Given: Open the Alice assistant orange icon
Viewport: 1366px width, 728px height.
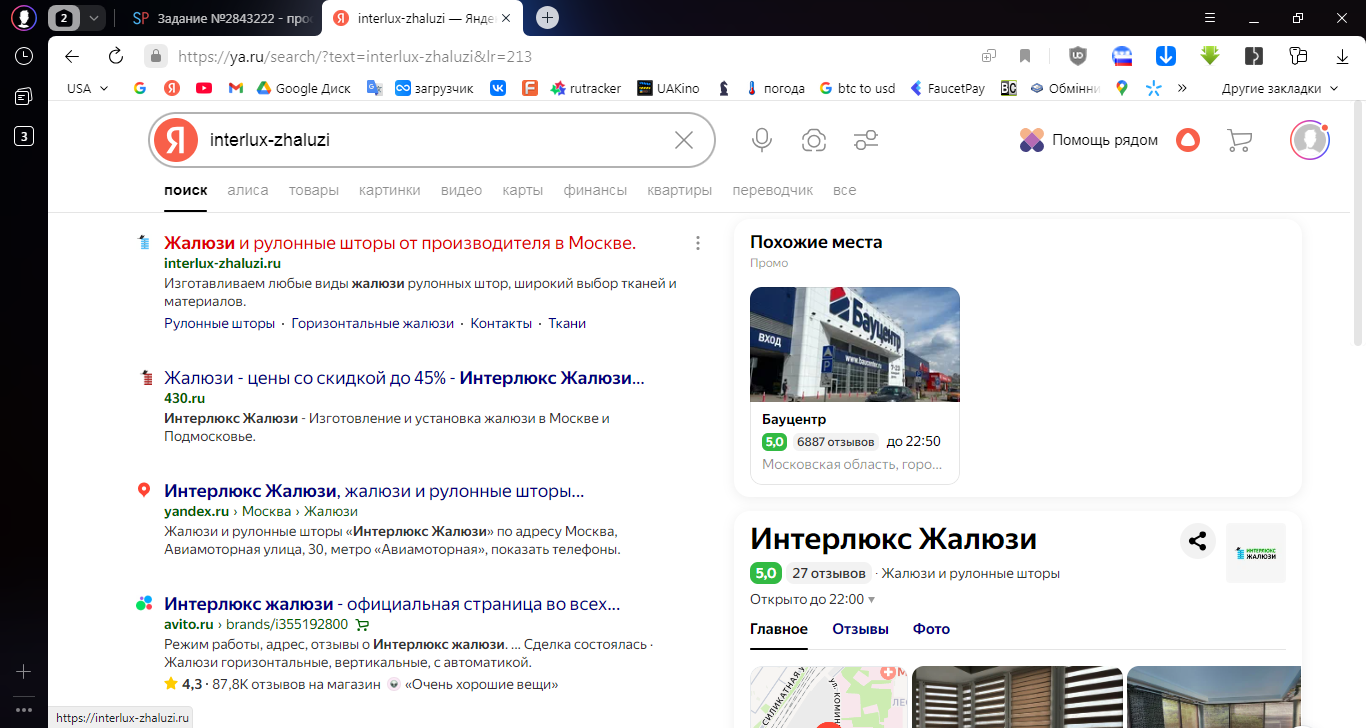Looking at the screenshot, I should point(1187,140).
